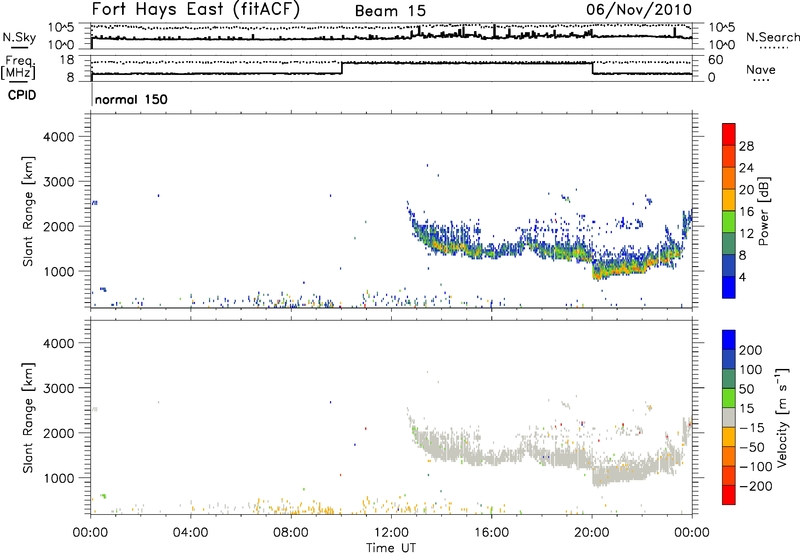This screenshot has height=554, width=800.
Task: Click the 'Power [dB]' color bar label
Action: [763, 211]
